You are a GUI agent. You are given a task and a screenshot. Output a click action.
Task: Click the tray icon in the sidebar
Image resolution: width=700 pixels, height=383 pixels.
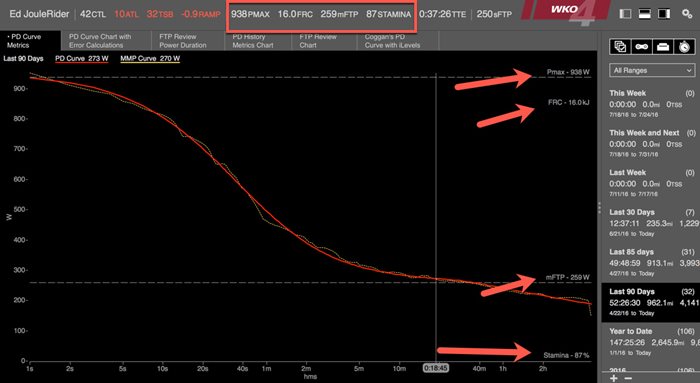[663, 46]
